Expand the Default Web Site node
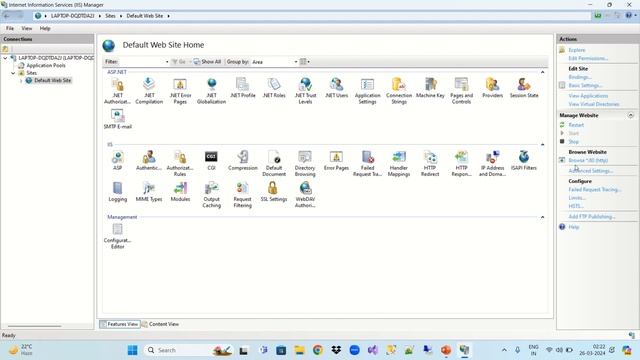This screenshot has width=640, height=360. pos(21,81)
